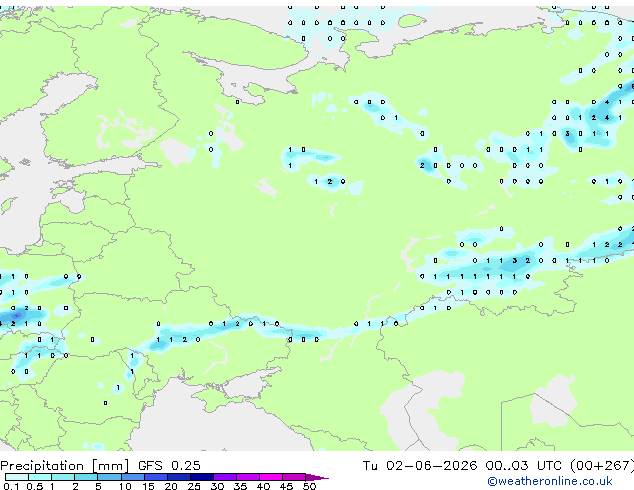This screenshot has width=634, height=490.
Task: Click the '10' legend scale label
Action: click(x=125, y=486)
